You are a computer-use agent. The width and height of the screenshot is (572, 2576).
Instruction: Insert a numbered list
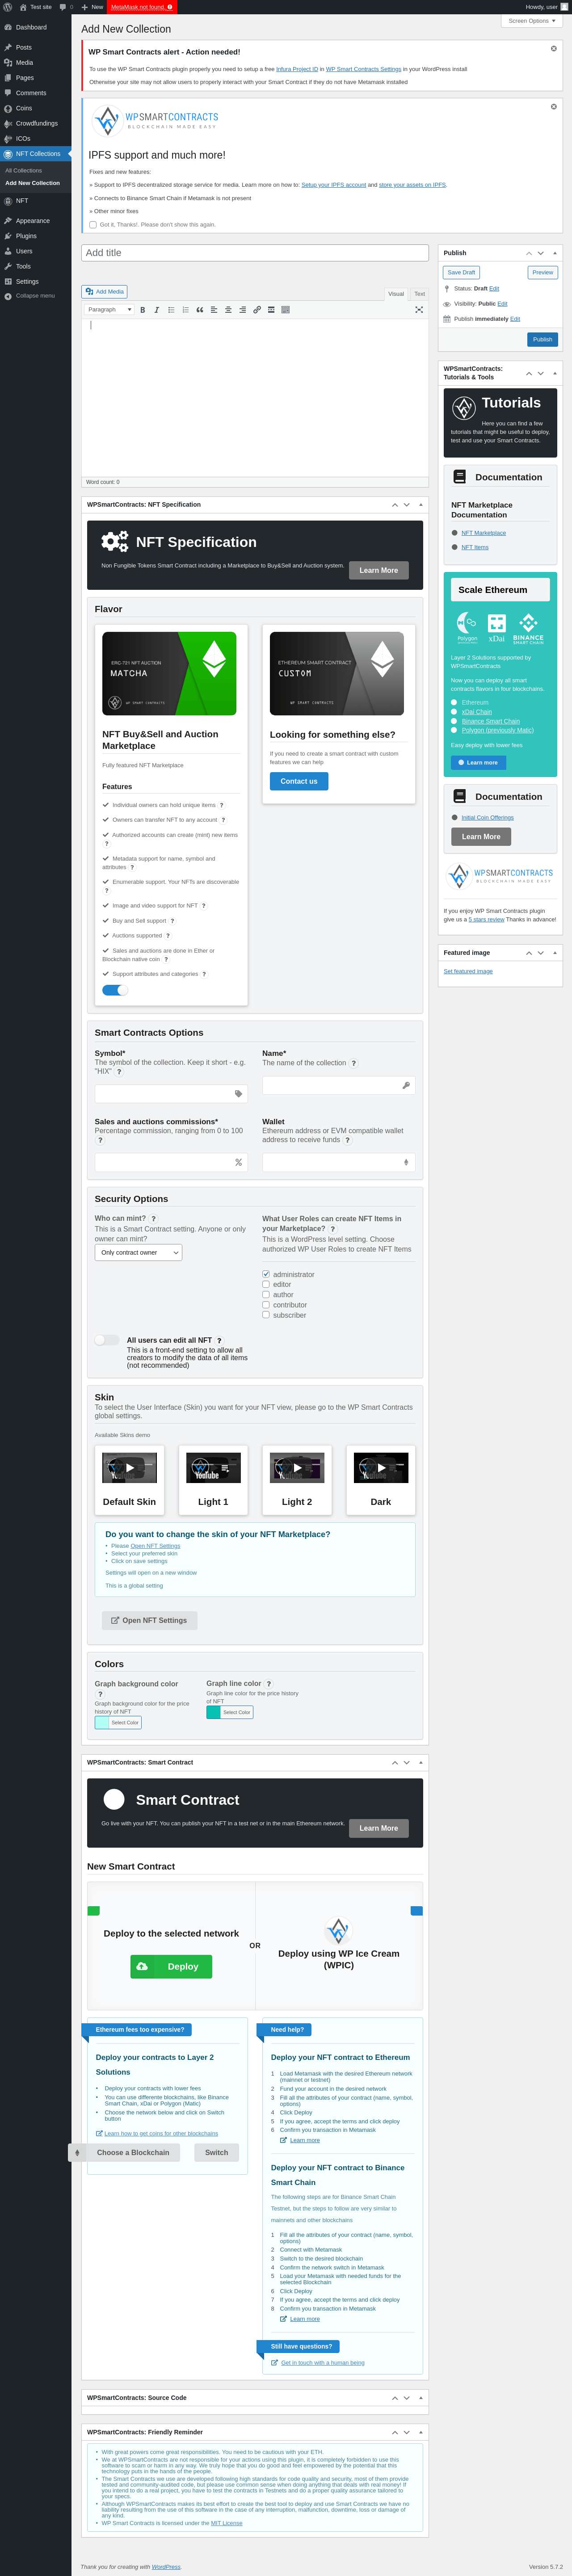(185, 310)
